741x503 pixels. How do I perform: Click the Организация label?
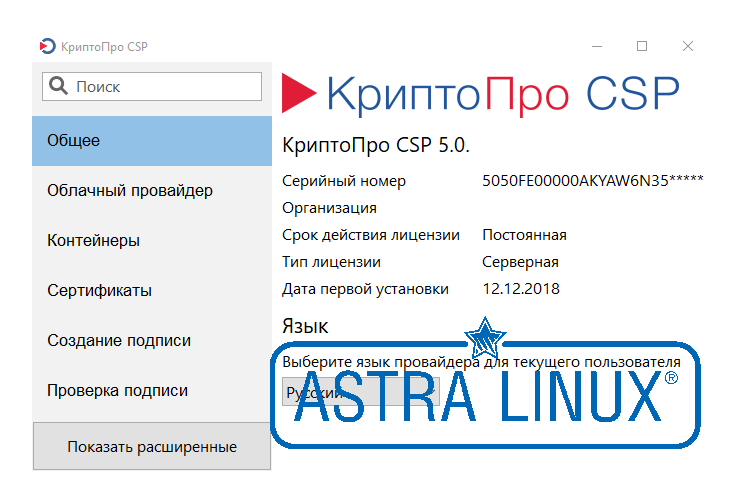(x=329, y=208)
